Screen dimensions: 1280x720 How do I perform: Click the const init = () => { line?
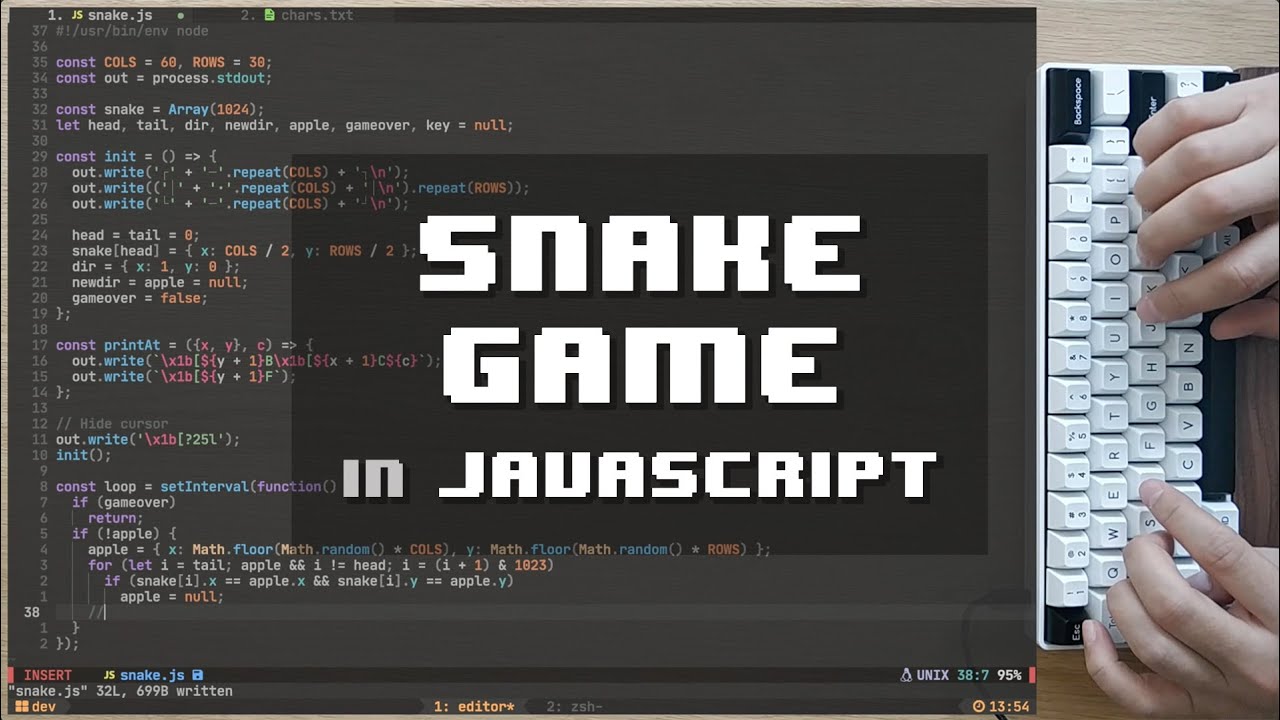(136, 157)
